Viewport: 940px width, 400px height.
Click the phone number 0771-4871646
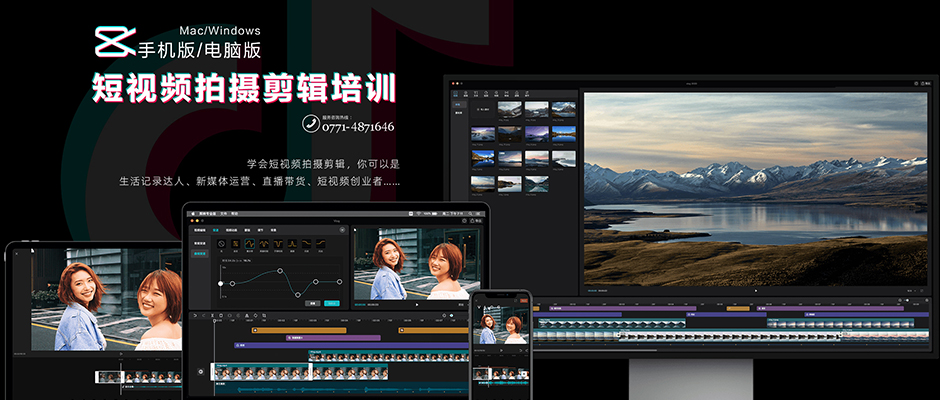[x=356, y=127]
